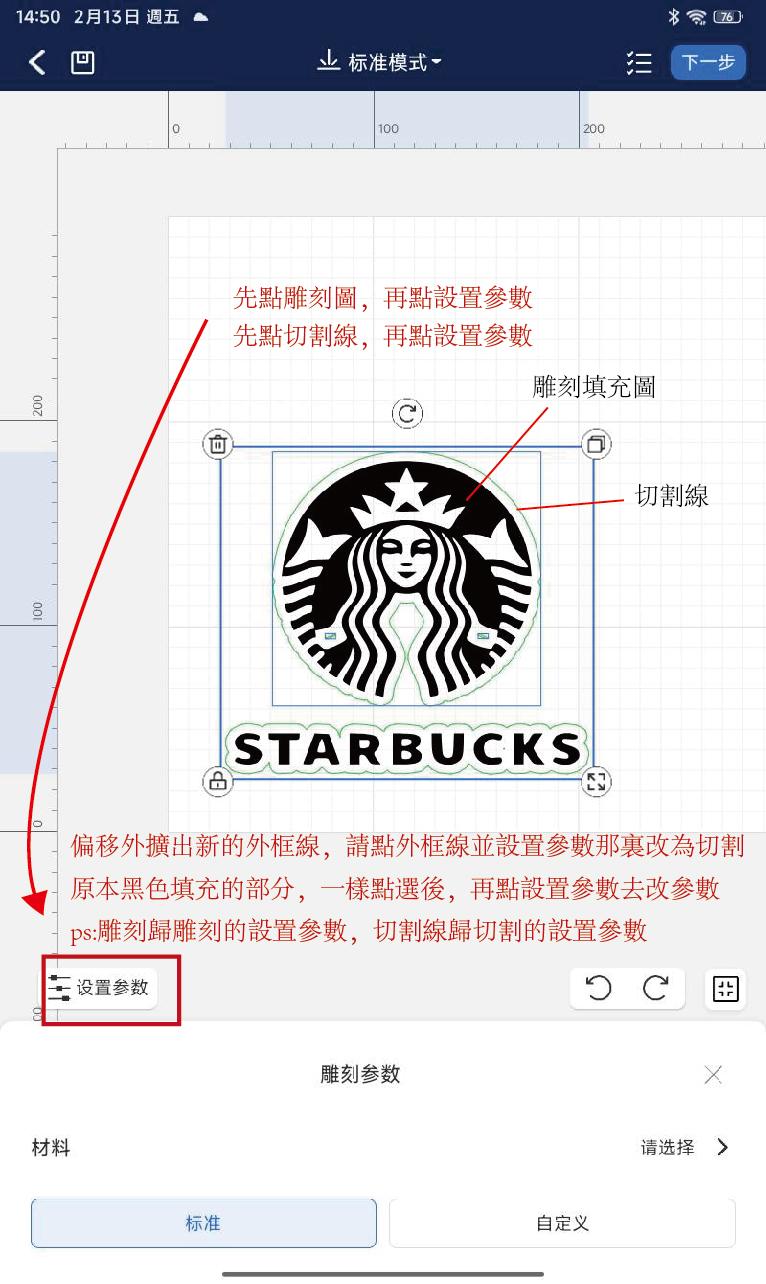Delete selection using the trash handle
This screenshot has width=766, height=1284.
[218, 444]
